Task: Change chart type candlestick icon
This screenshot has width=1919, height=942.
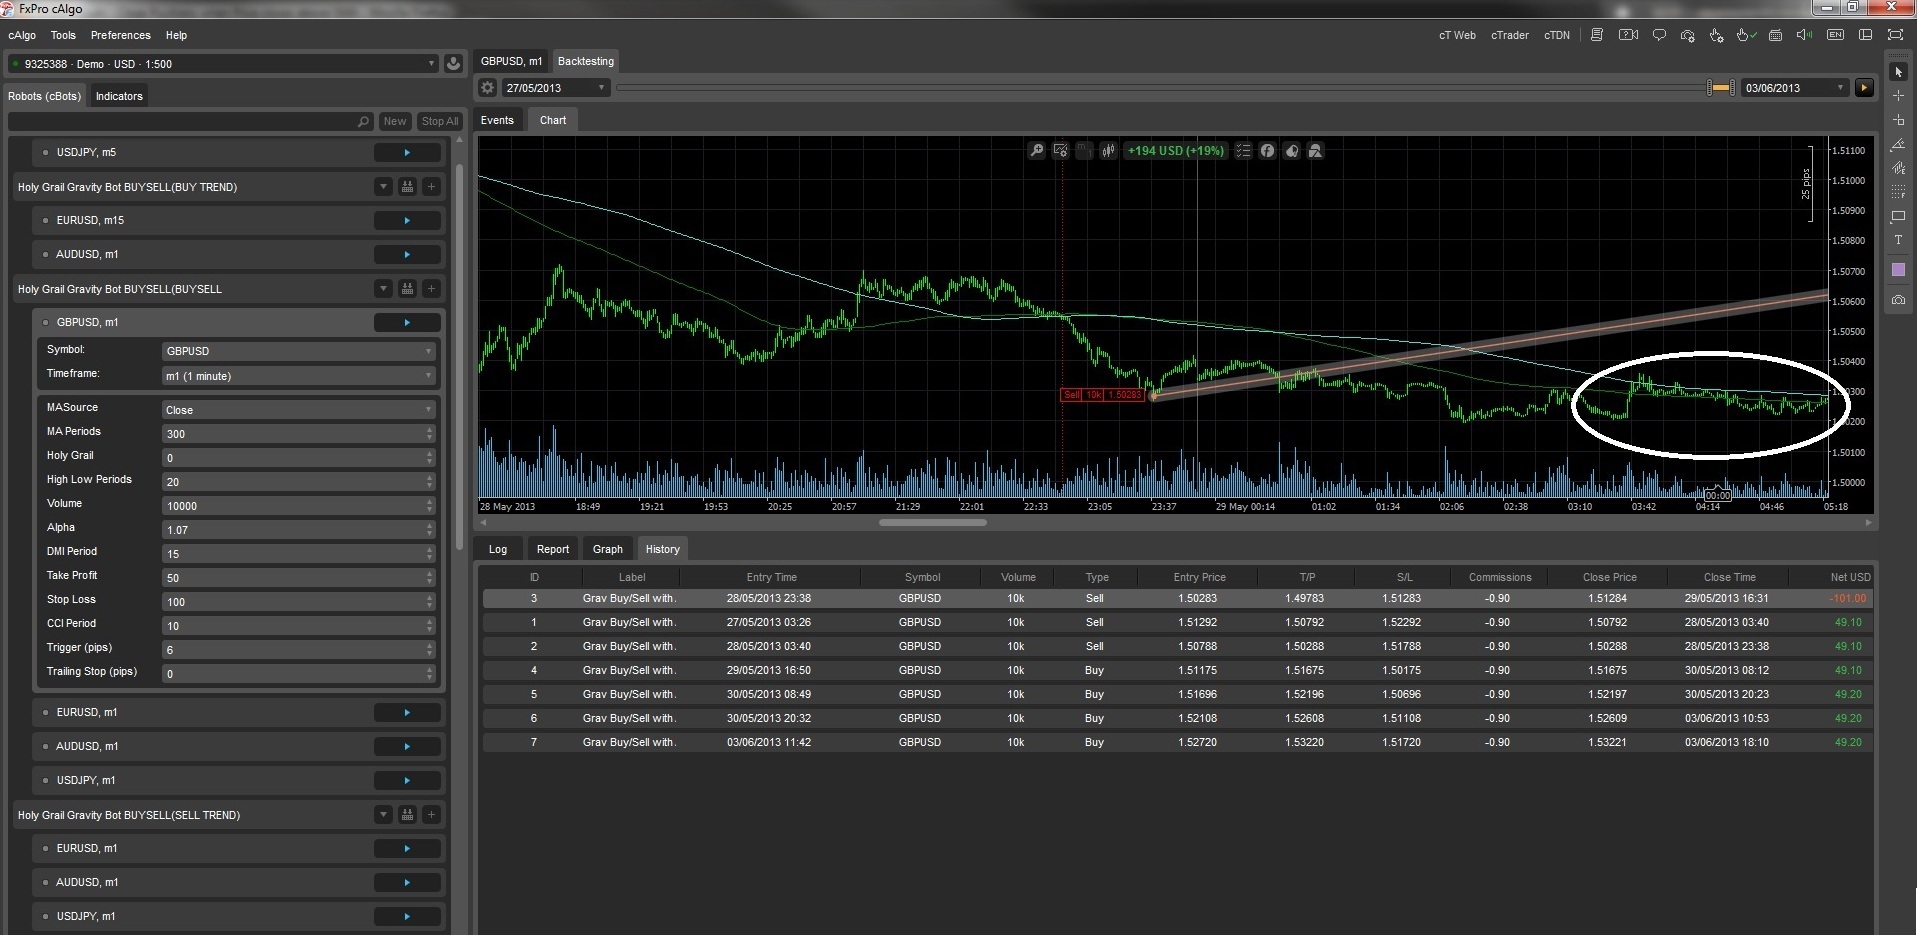Action: point(1108,151)
